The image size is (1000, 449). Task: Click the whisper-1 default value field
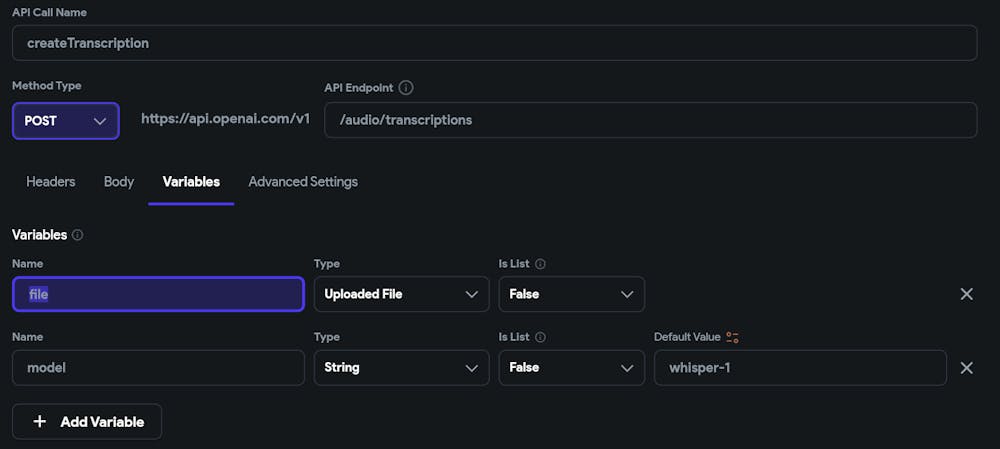tap(800, 367)
